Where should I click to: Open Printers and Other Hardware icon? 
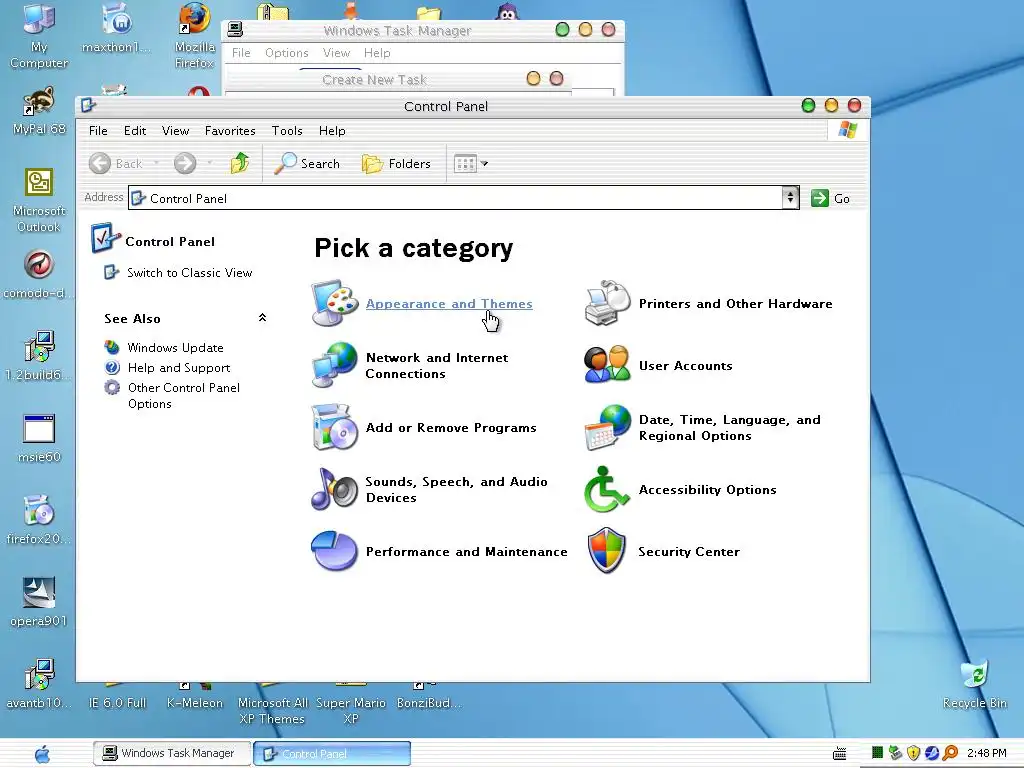(607, 303)
